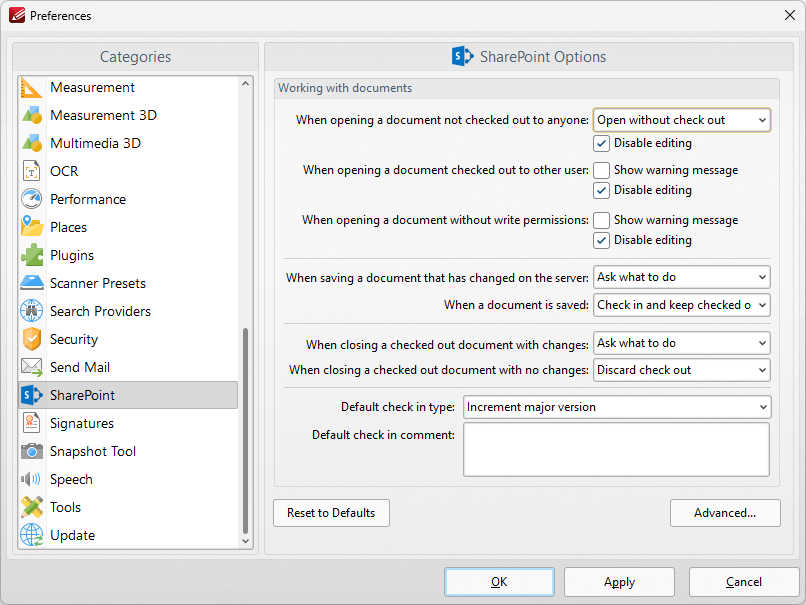806x605 pixels.
Task: Click the OCR text page icon
Action: (32, 171)
